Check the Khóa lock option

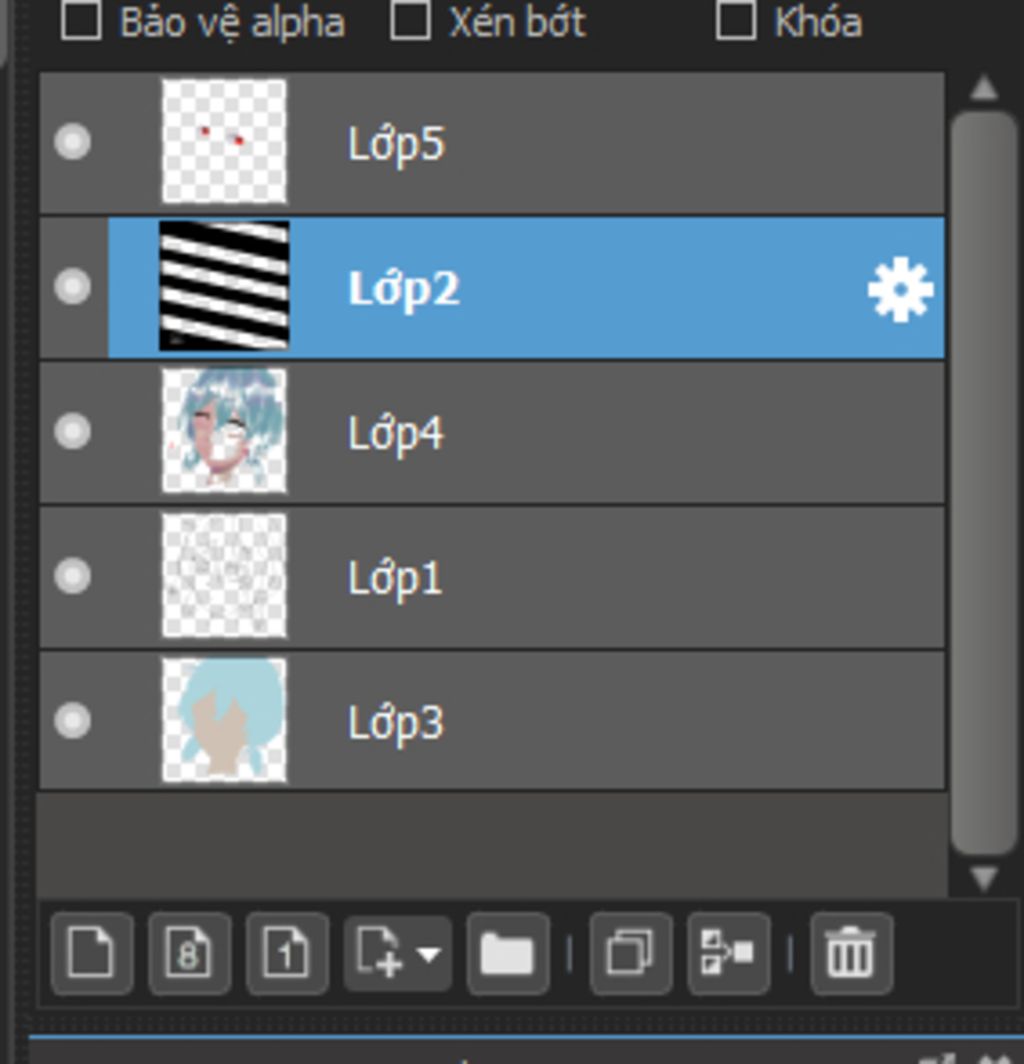(x=736, y=22)
